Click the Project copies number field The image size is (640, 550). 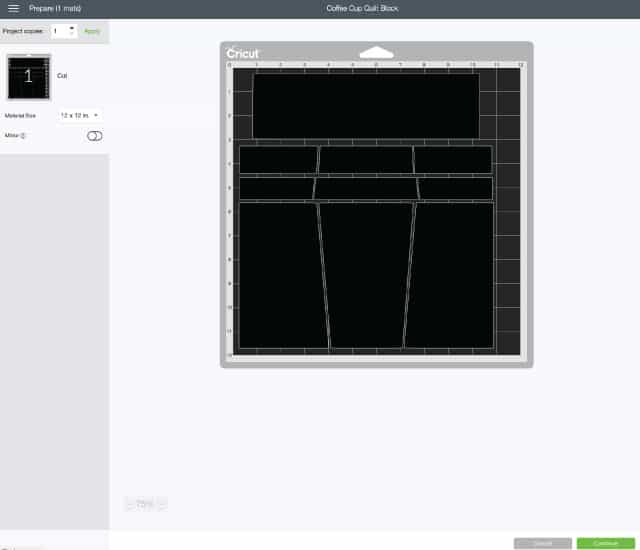point(64,31)
